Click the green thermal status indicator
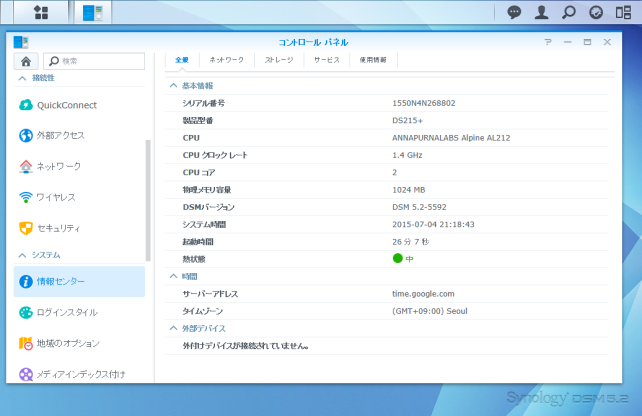The width and height of the screenshot is (642, 416). [x=398, y=258]
